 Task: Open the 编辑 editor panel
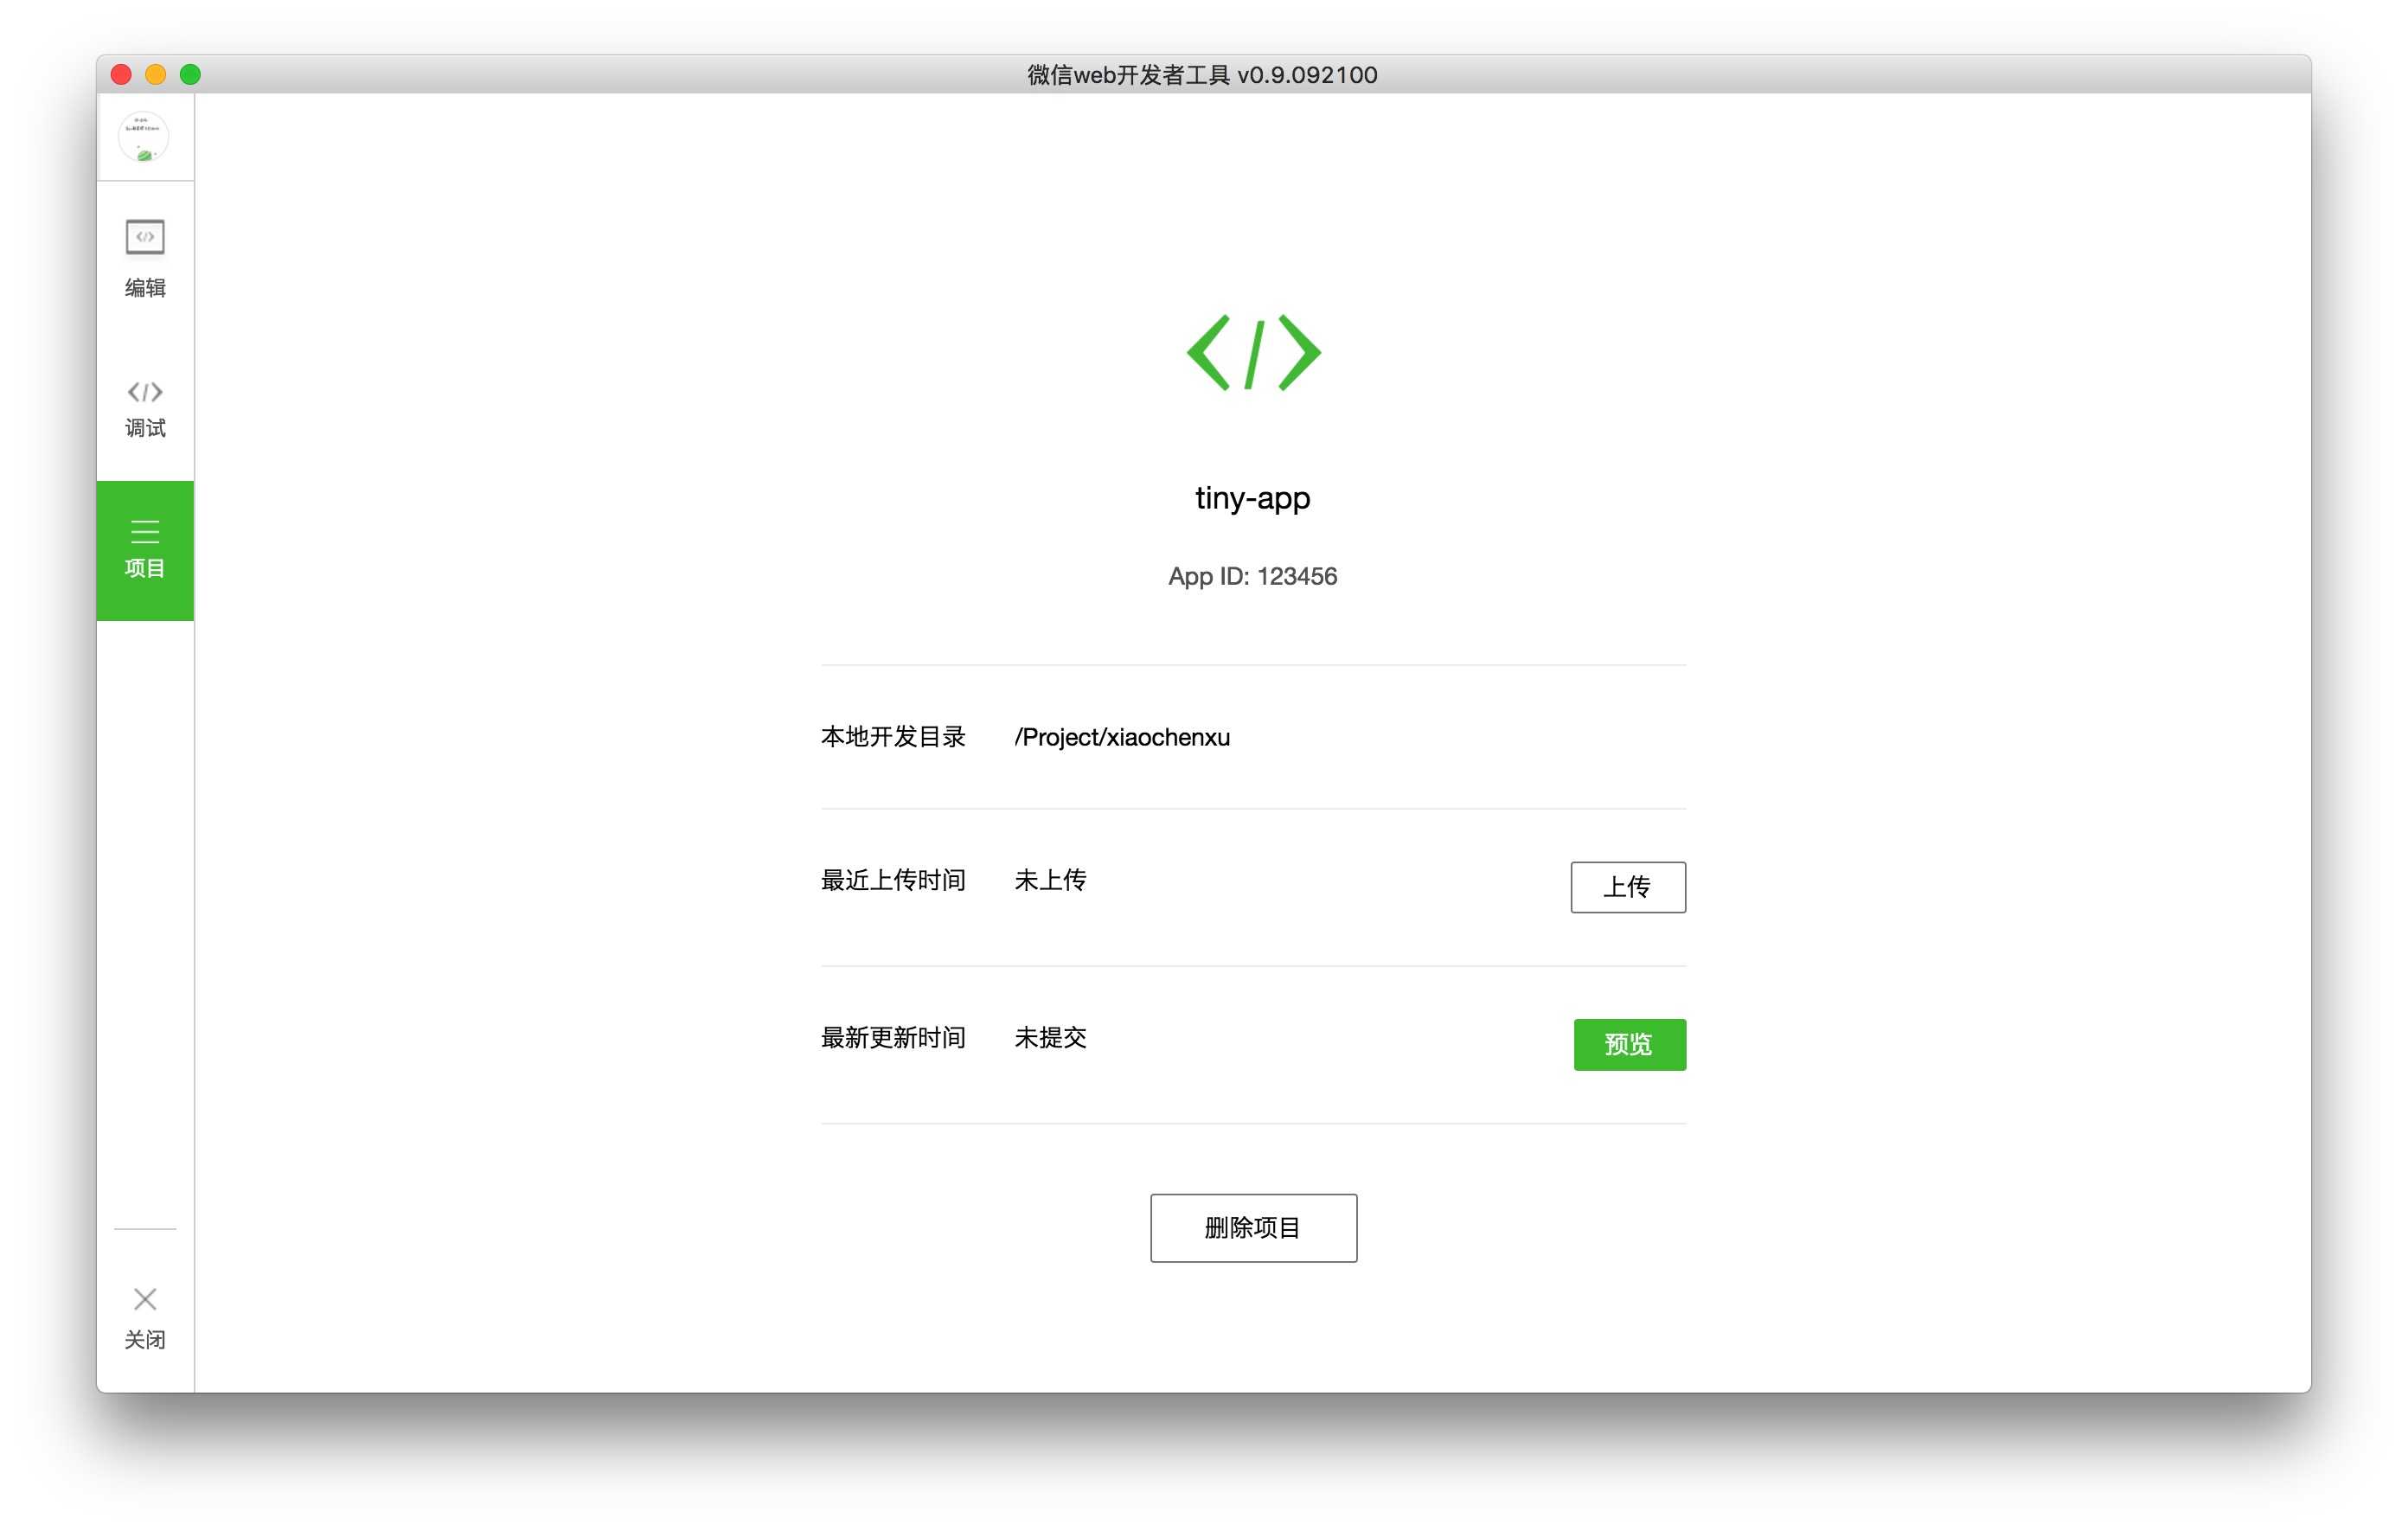click(145, 259)
